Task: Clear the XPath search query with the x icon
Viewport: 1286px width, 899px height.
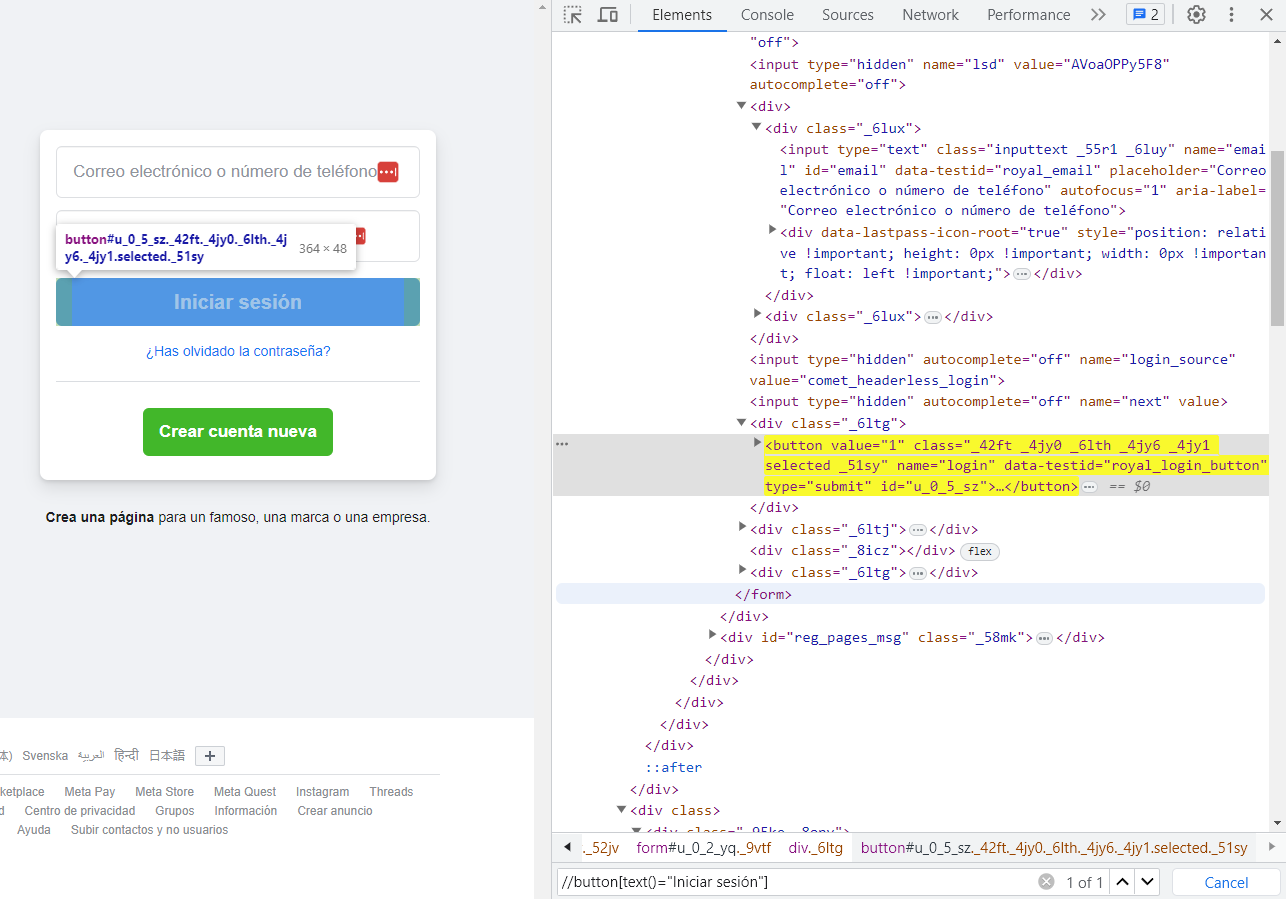Action: [1046, 881]
